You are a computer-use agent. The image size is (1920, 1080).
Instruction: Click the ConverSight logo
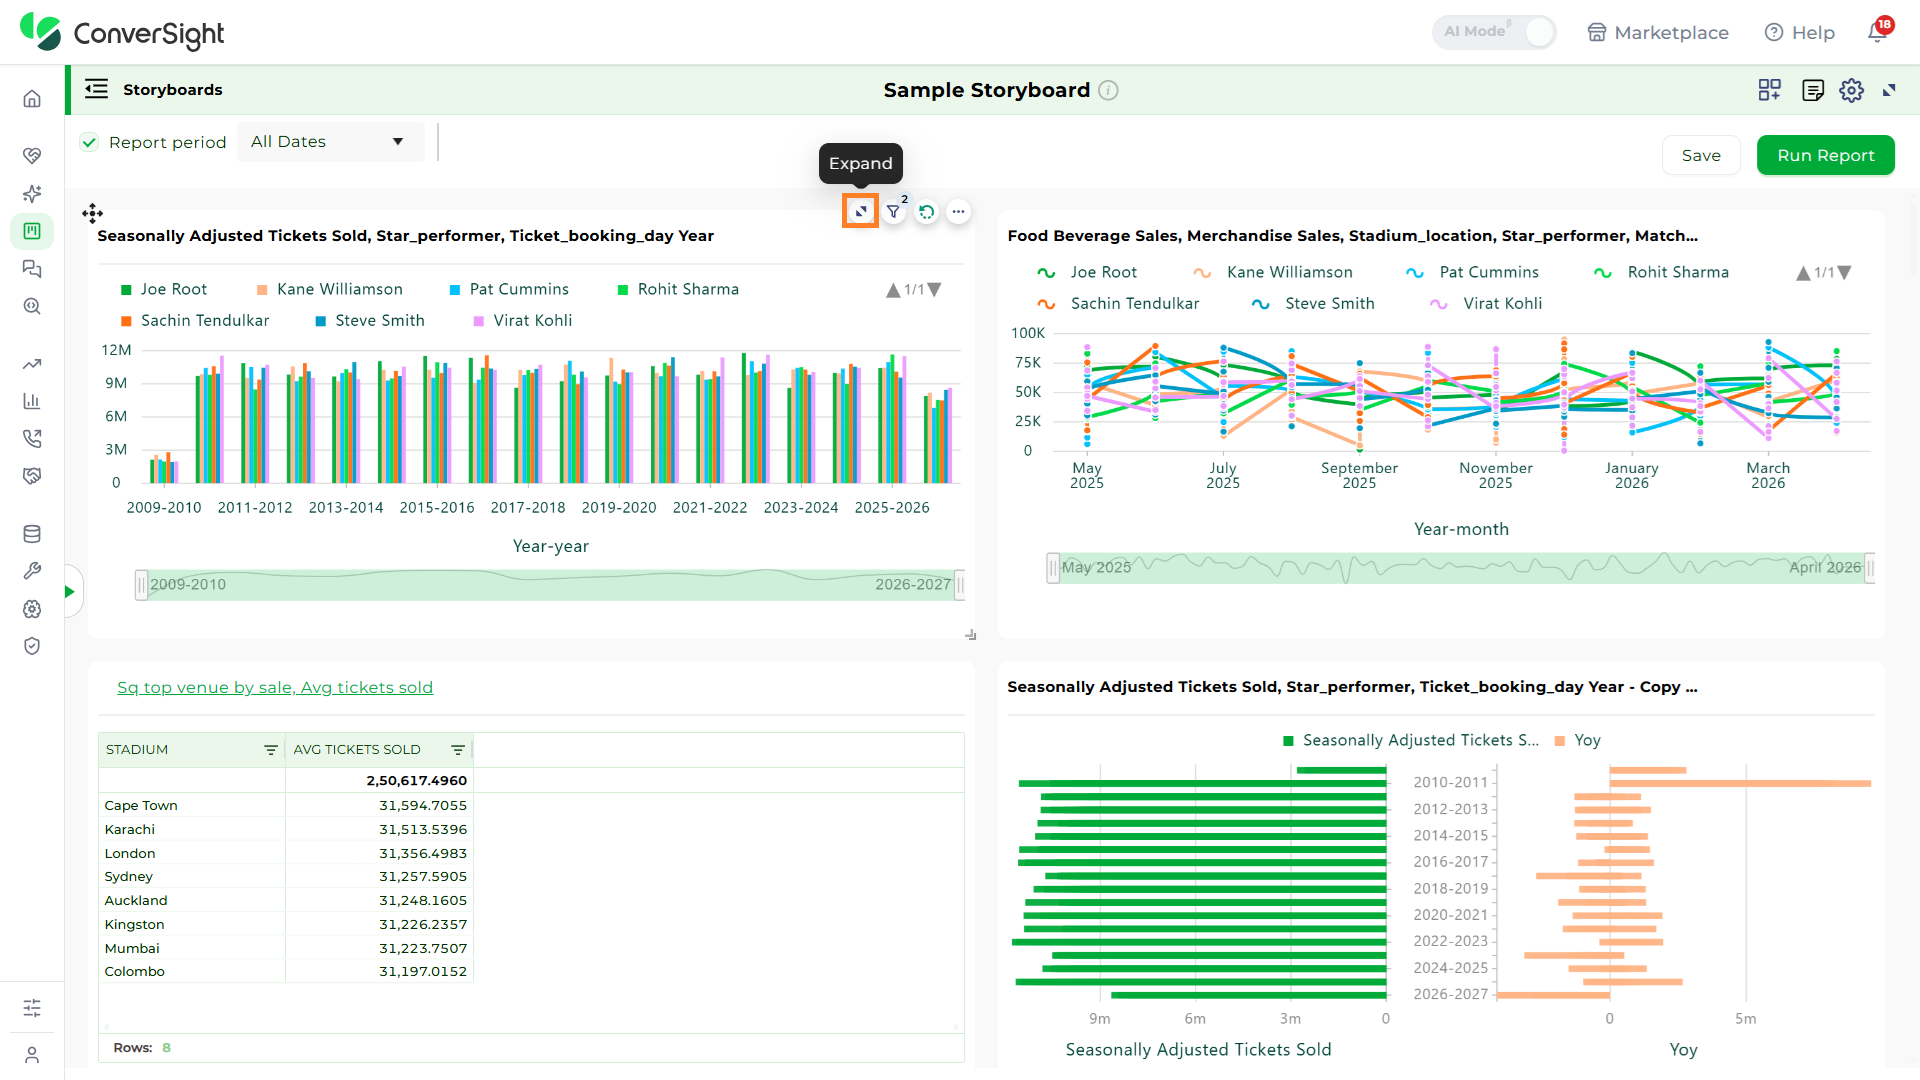point(122,33)
